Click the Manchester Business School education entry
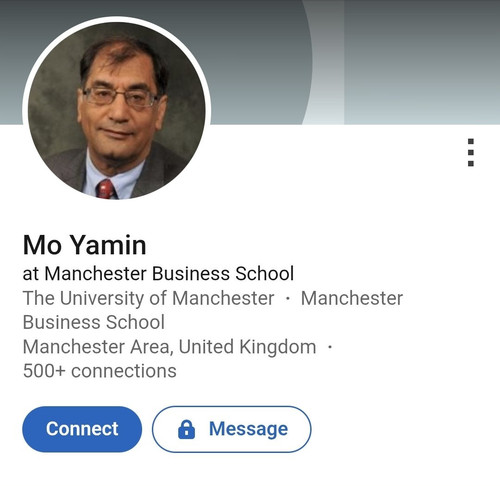 point(213,310)
